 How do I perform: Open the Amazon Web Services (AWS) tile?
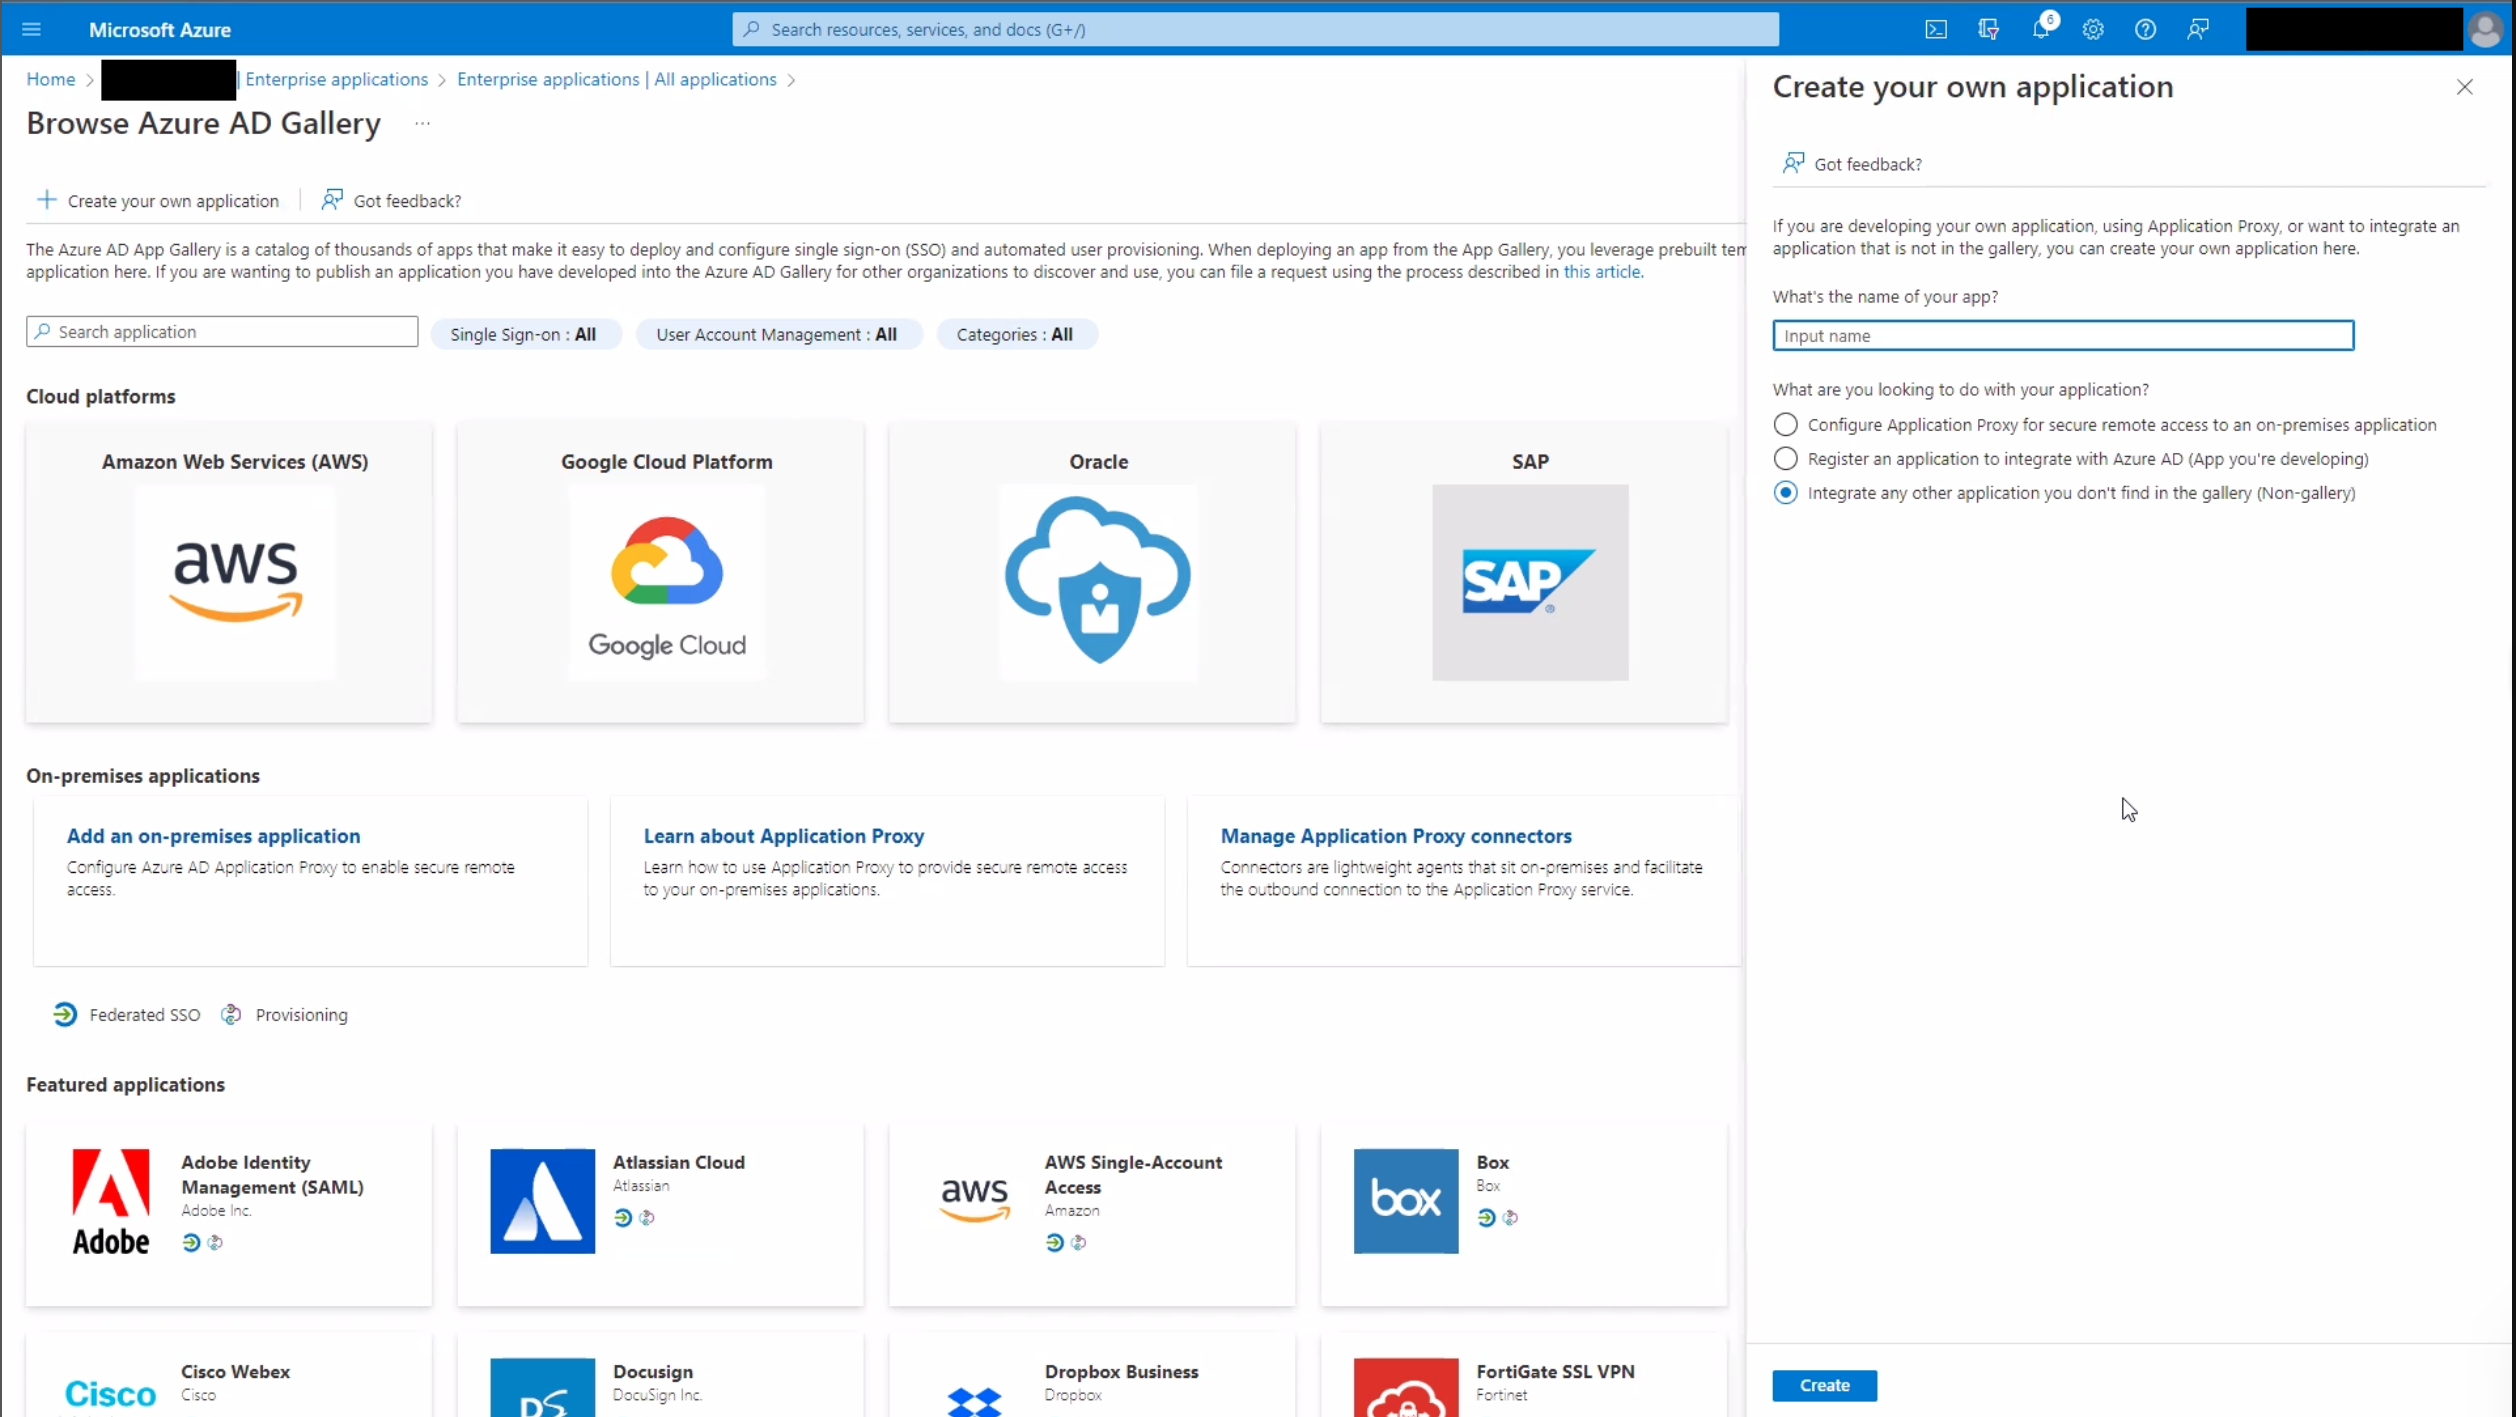point(229,572)
